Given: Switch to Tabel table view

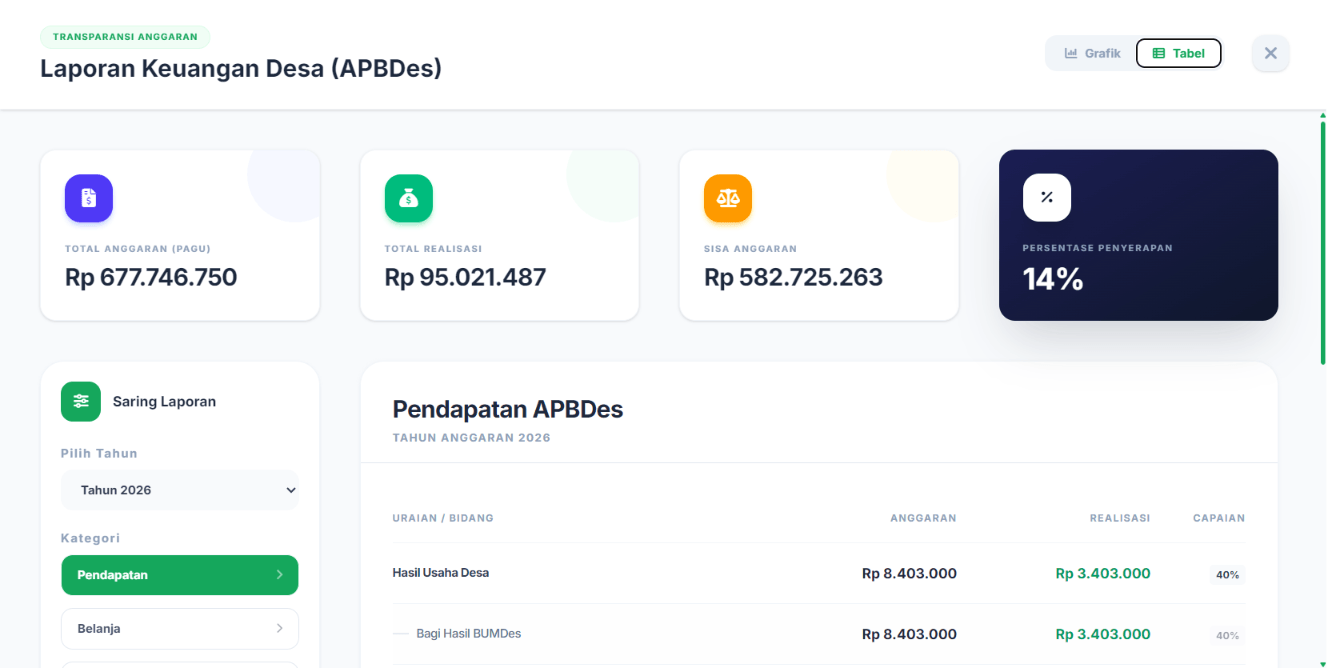Looking at the screenshot, I should 1179,53.
